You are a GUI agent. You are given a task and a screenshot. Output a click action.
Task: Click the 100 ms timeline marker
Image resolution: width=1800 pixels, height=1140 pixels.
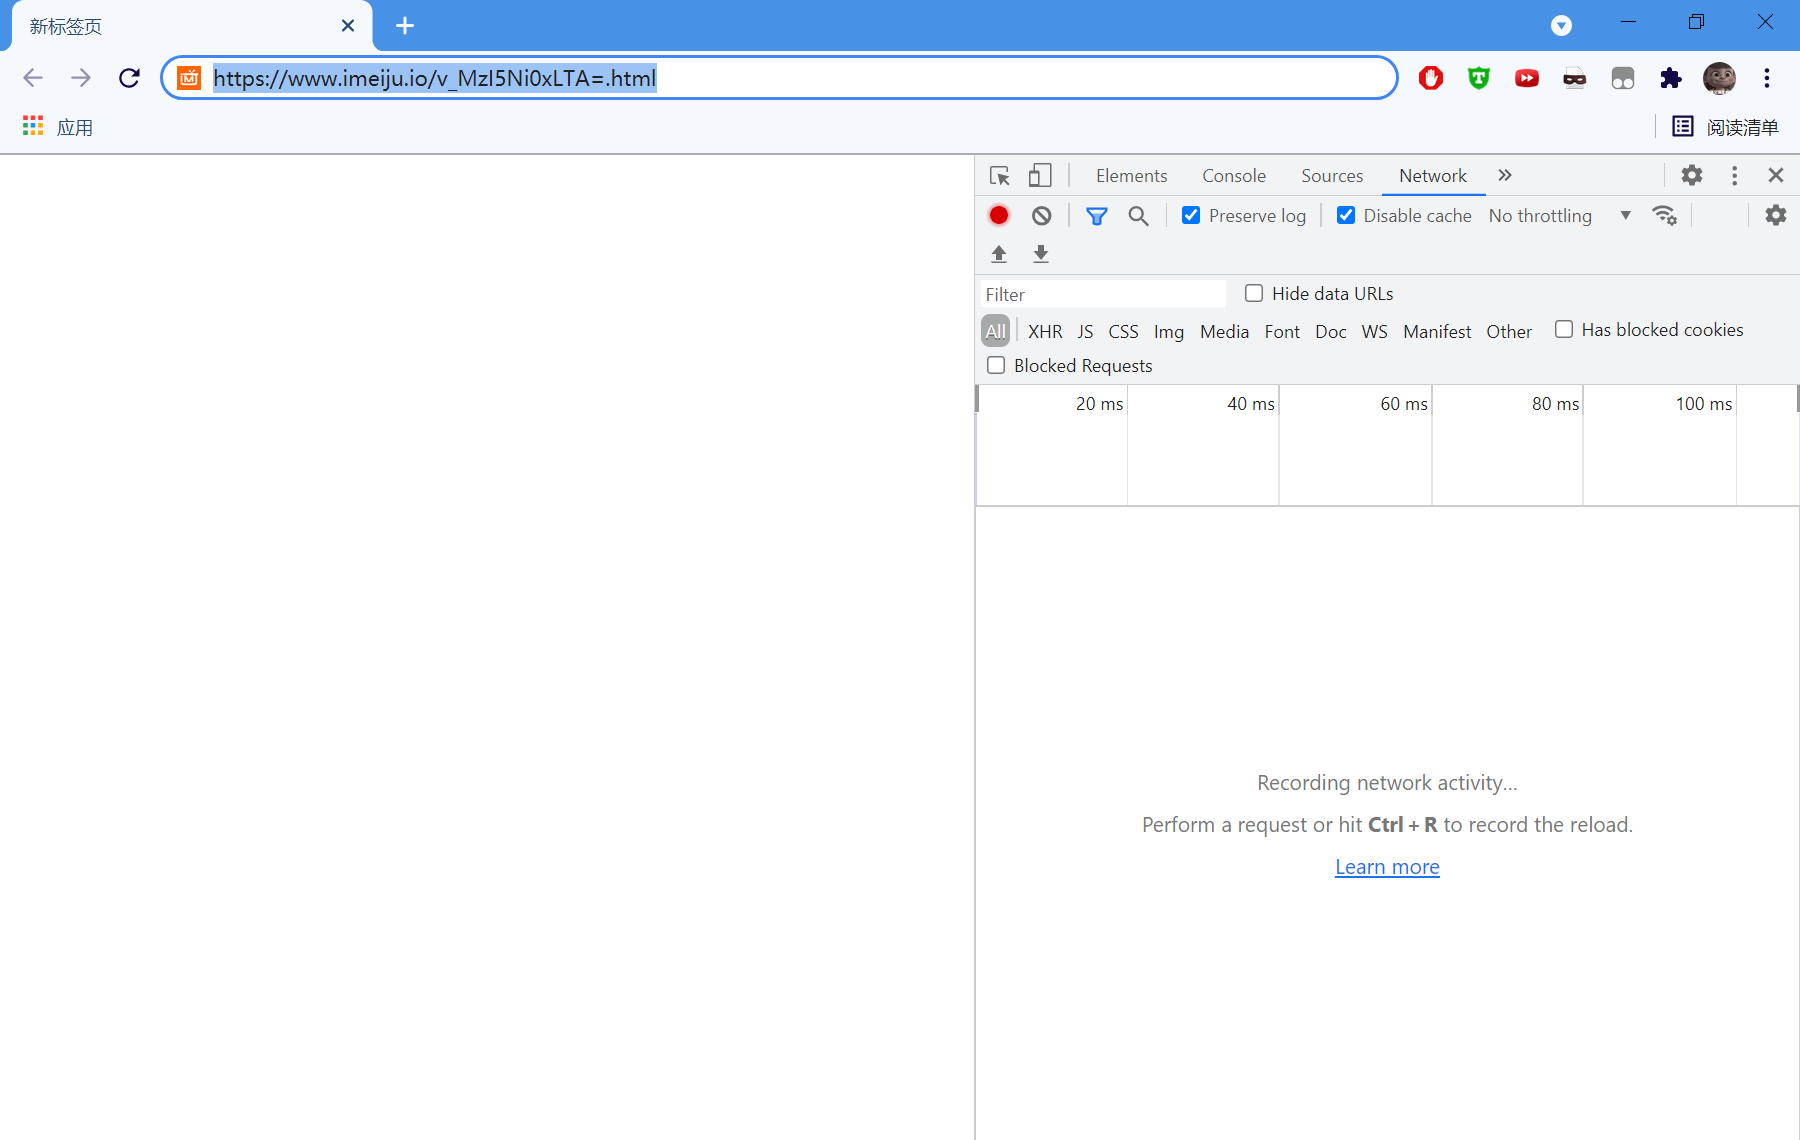tap(1704, 404)
